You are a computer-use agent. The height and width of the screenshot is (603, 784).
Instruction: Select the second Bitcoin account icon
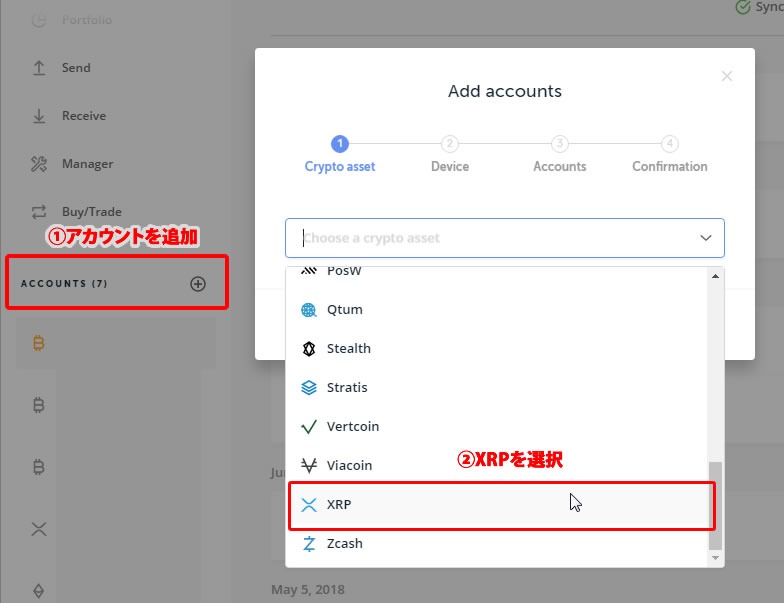(x=38, y=405)
